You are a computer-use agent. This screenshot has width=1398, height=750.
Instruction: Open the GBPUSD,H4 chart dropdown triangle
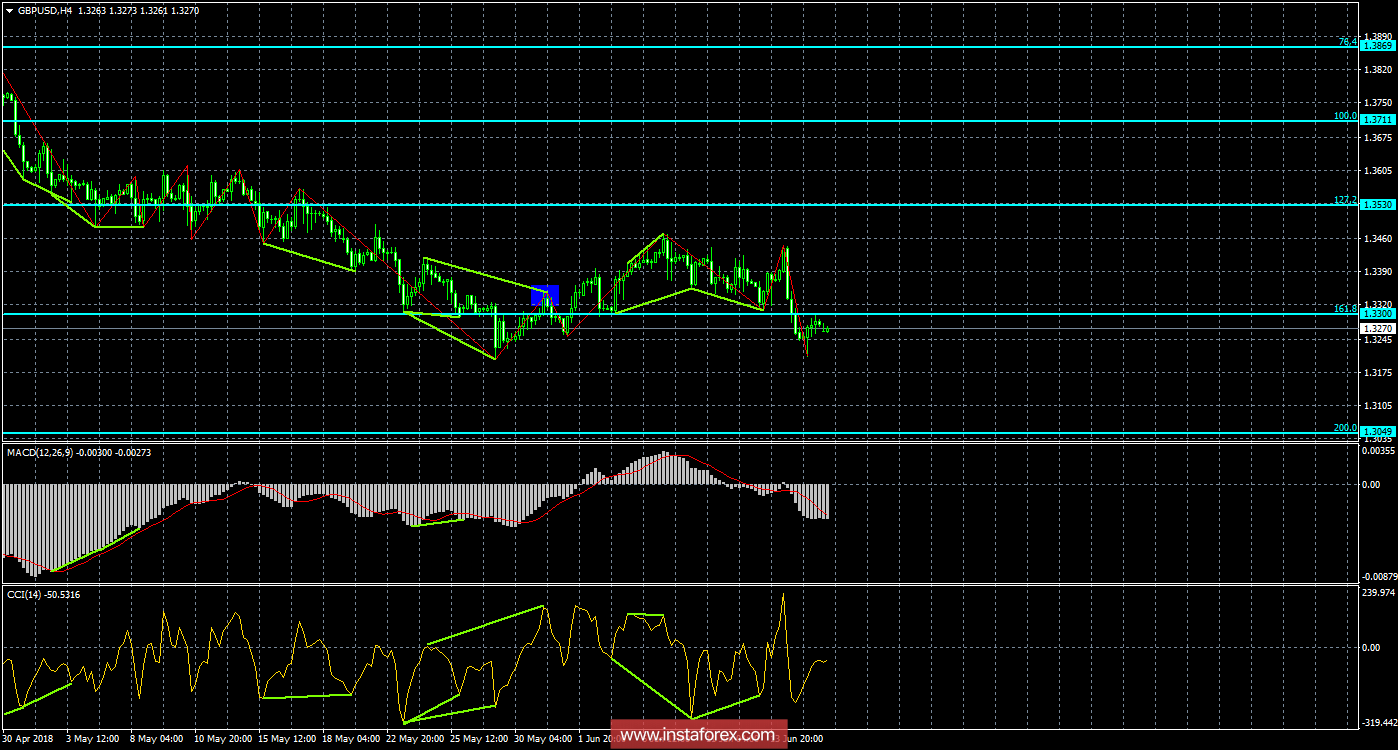tap(9, 9)
